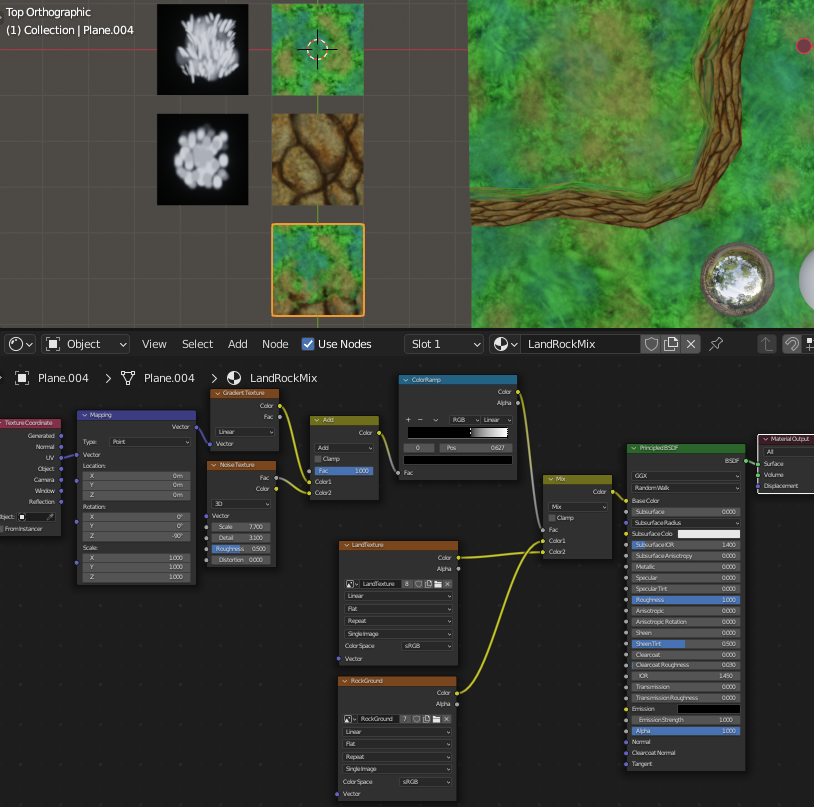The width and height of the screenshot is (814, 807).
Task: Open the editor type selector in node editor header
Action: (x=21, y=344)
